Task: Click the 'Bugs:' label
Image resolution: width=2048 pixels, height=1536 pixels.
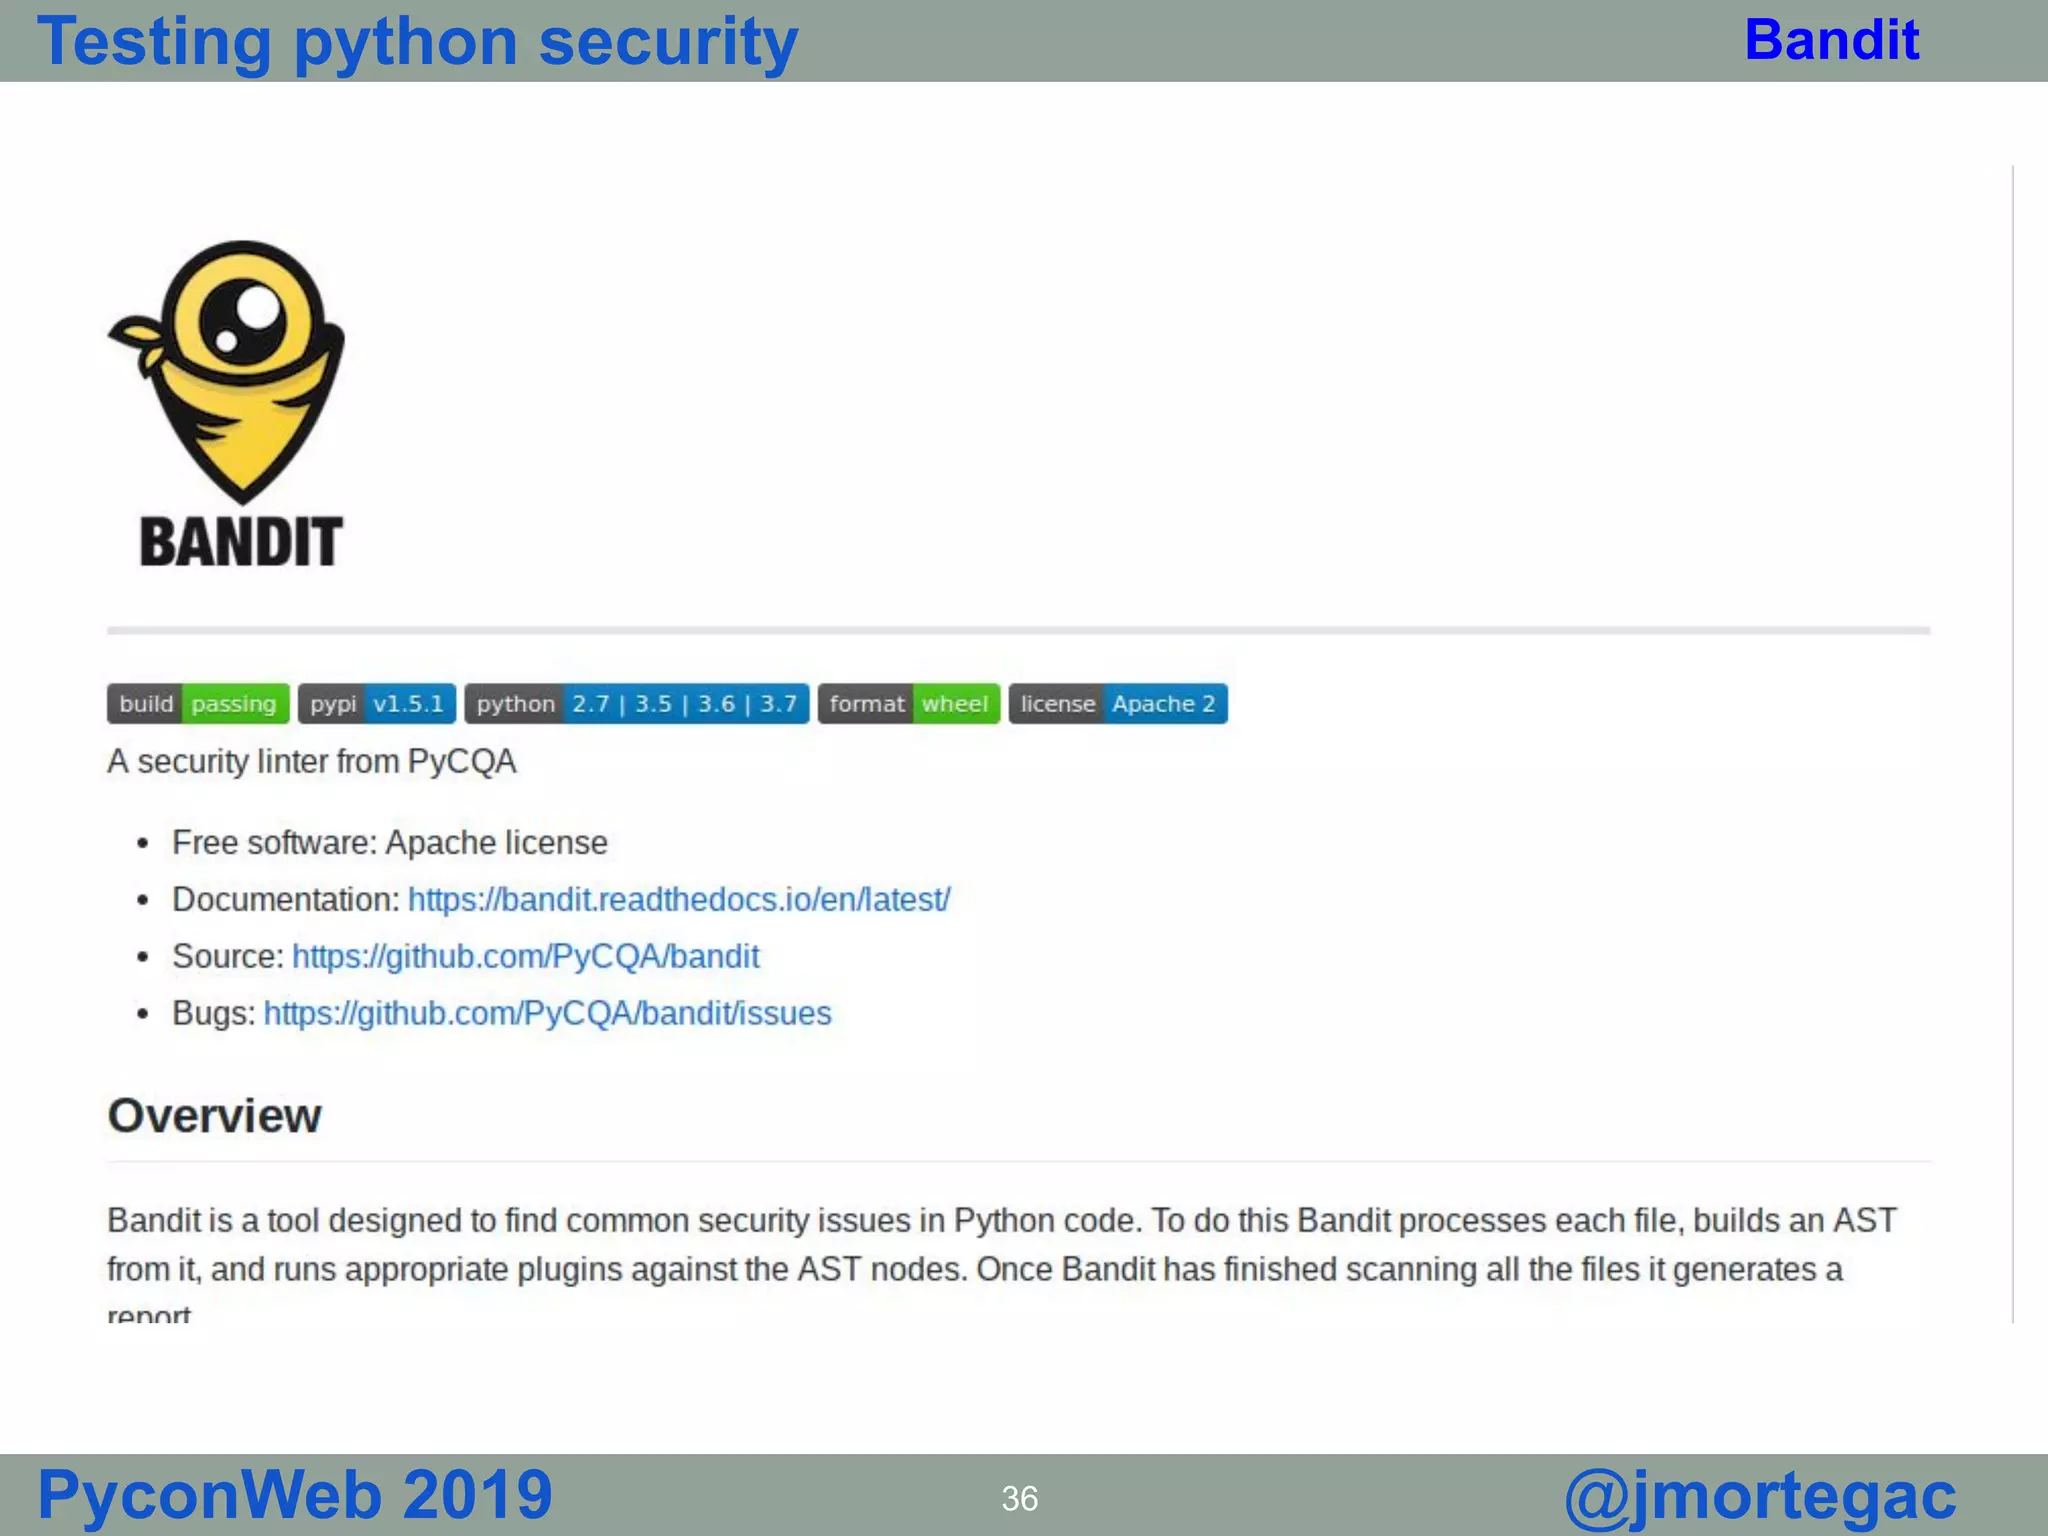Action: (x=214, y=1013)
